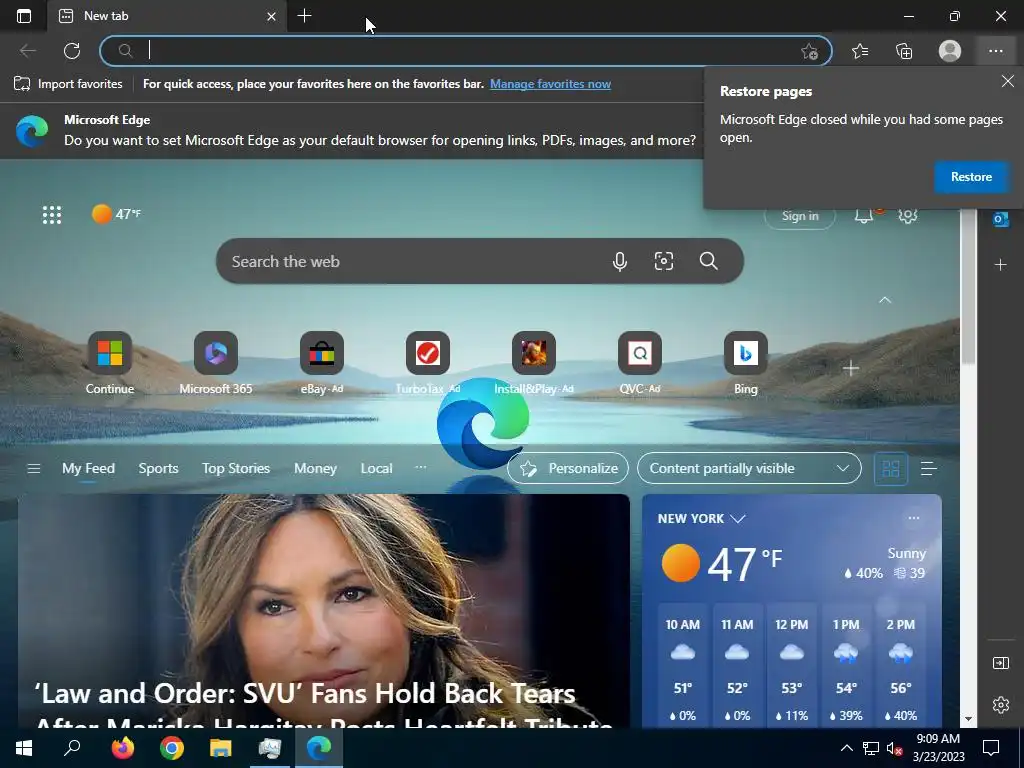
Task: Click the Personalize button
Action: coord(568,468)
